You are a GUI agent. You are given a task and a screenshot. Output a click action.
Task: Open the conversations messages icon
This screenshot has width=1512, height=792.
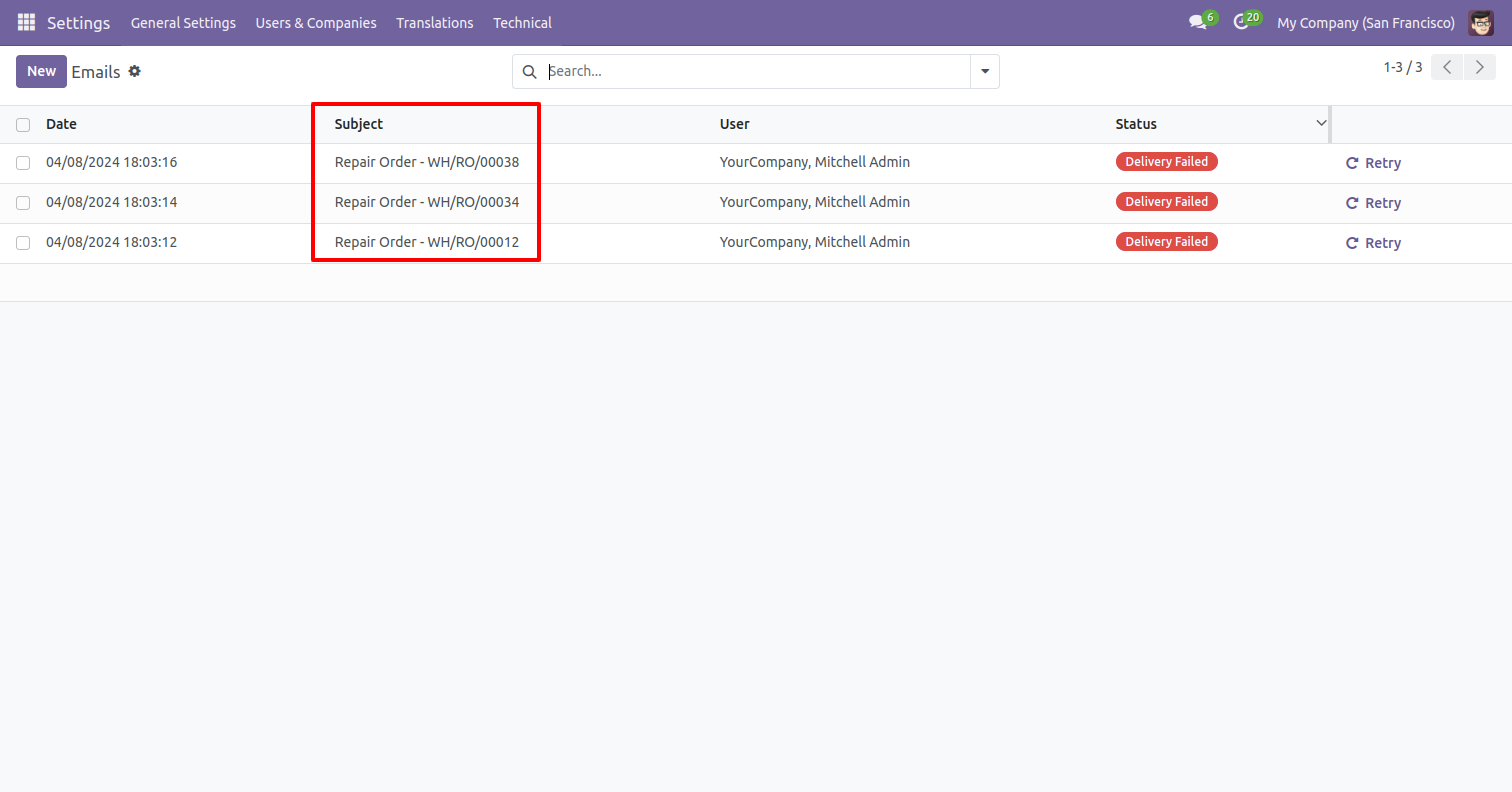coord(1197,22)
